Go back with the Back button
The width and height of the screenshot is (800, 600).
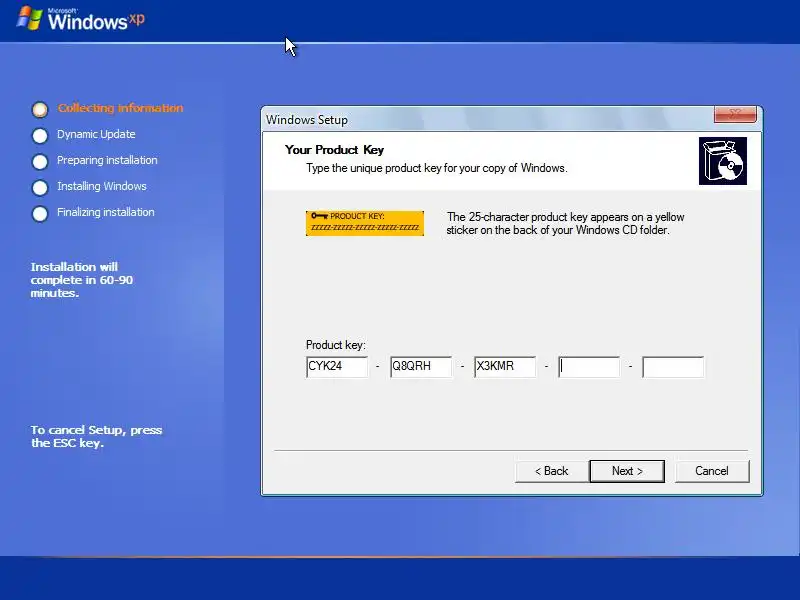coord(551,471)
